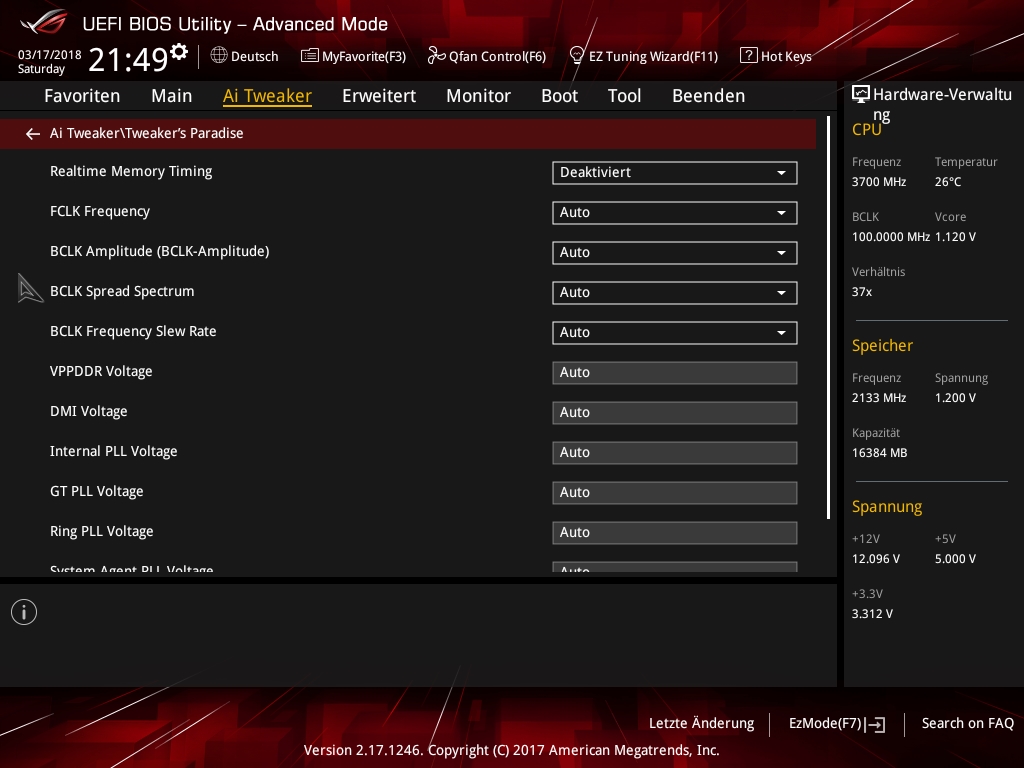Select the VPPDDR Voltage label
The height and width of the screenshot is (768, 1024).
click(101, 371)
